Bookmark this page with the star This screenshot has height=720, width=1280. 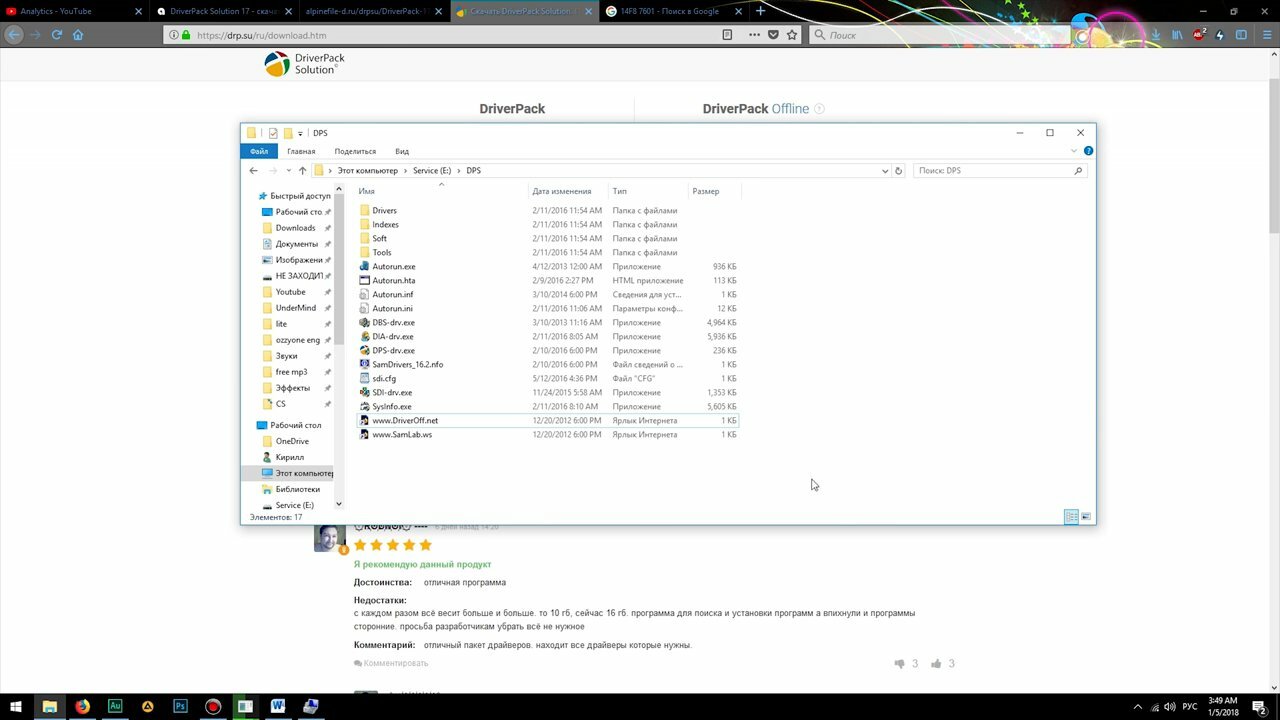[792, 35]
